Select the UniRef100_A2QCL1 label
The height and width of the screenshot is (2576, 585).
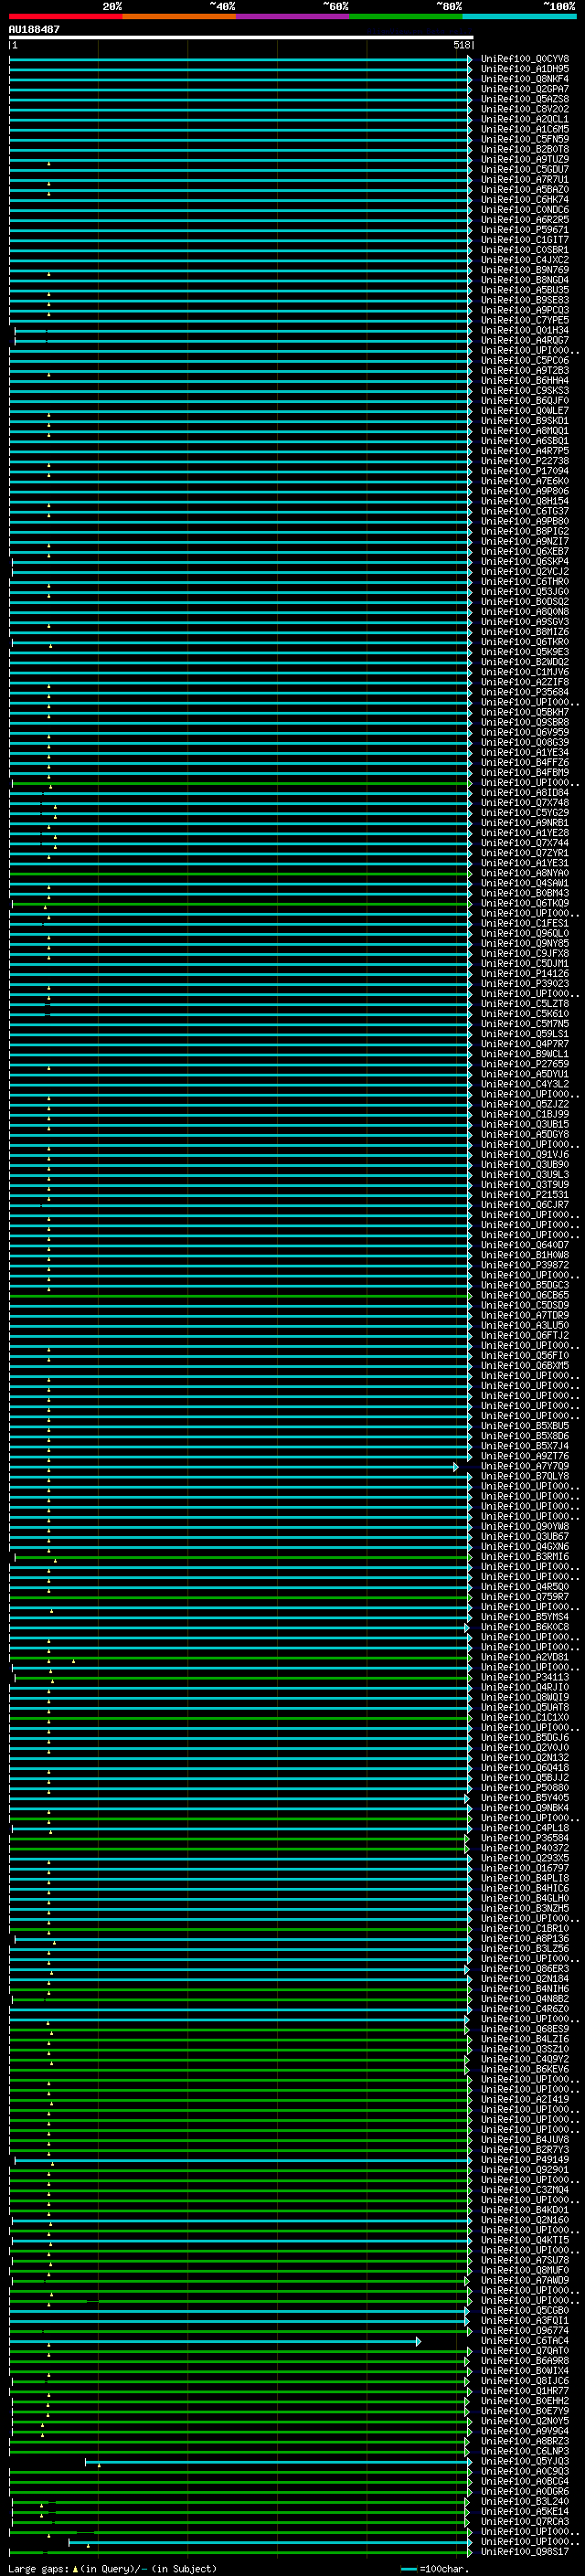525,119
